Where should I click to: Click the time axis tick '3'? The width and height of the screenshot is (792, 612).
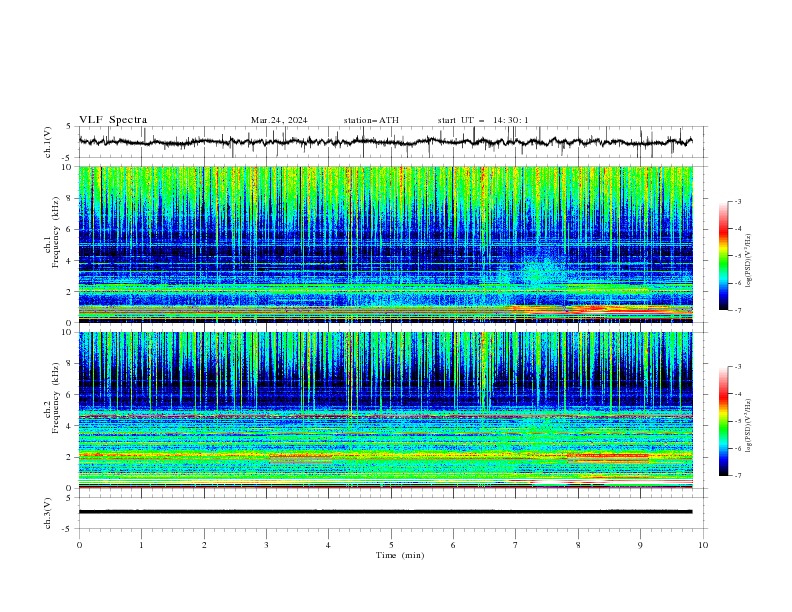coord(266,545)
